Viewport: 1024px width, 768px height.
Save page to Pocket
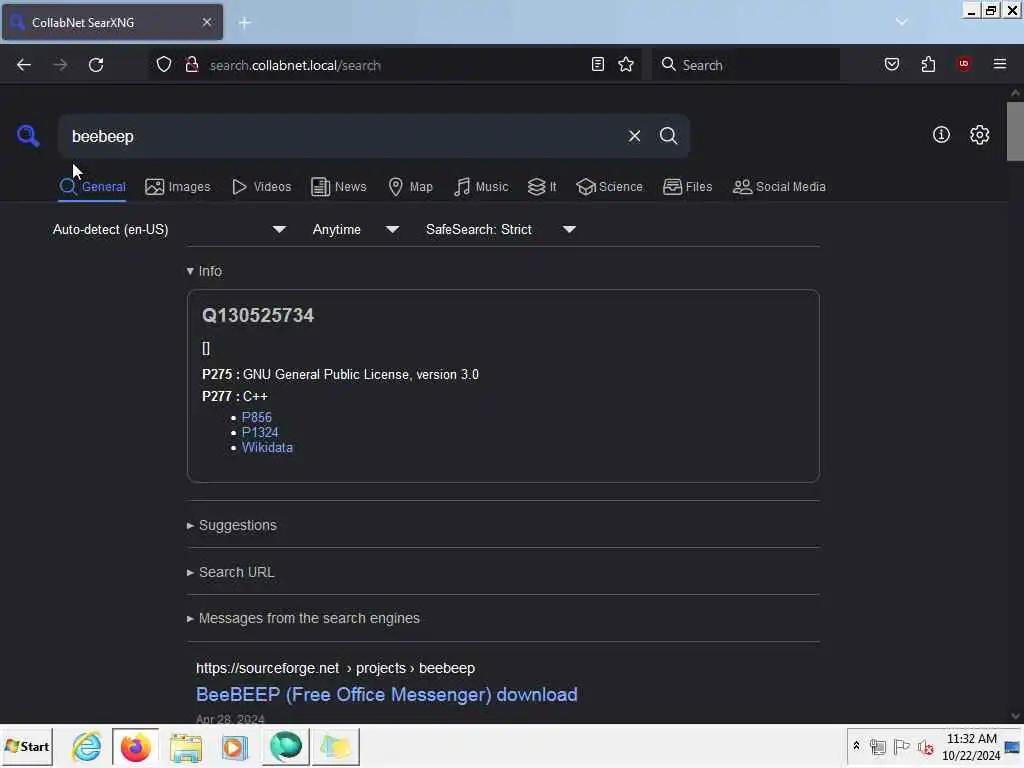coord(891,64)
